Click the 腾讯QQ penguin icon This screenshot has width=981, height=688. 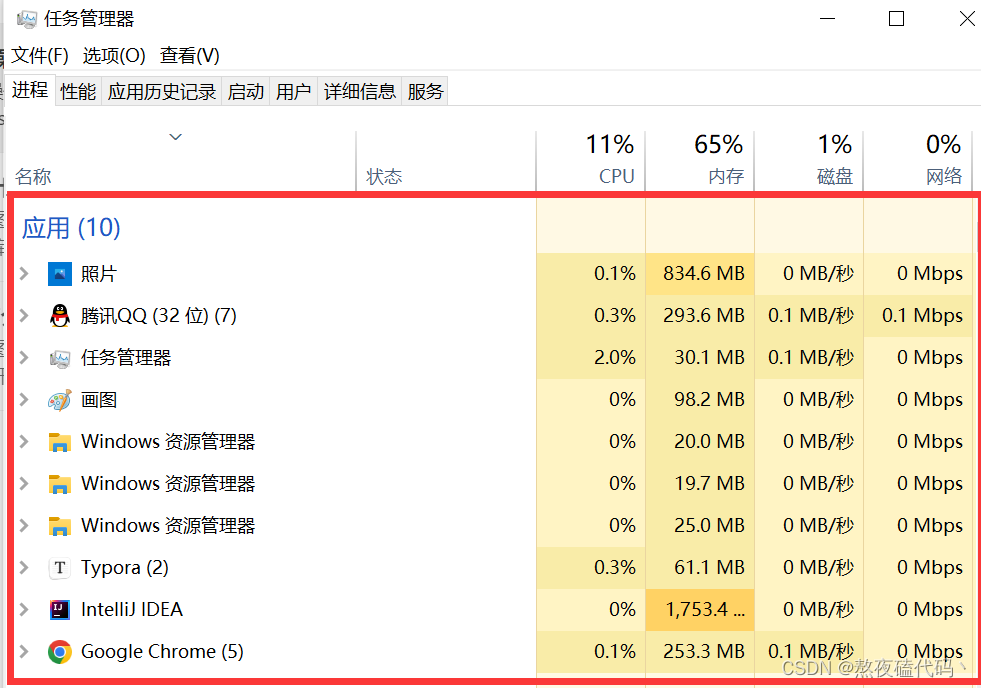(x=59, y=316)
